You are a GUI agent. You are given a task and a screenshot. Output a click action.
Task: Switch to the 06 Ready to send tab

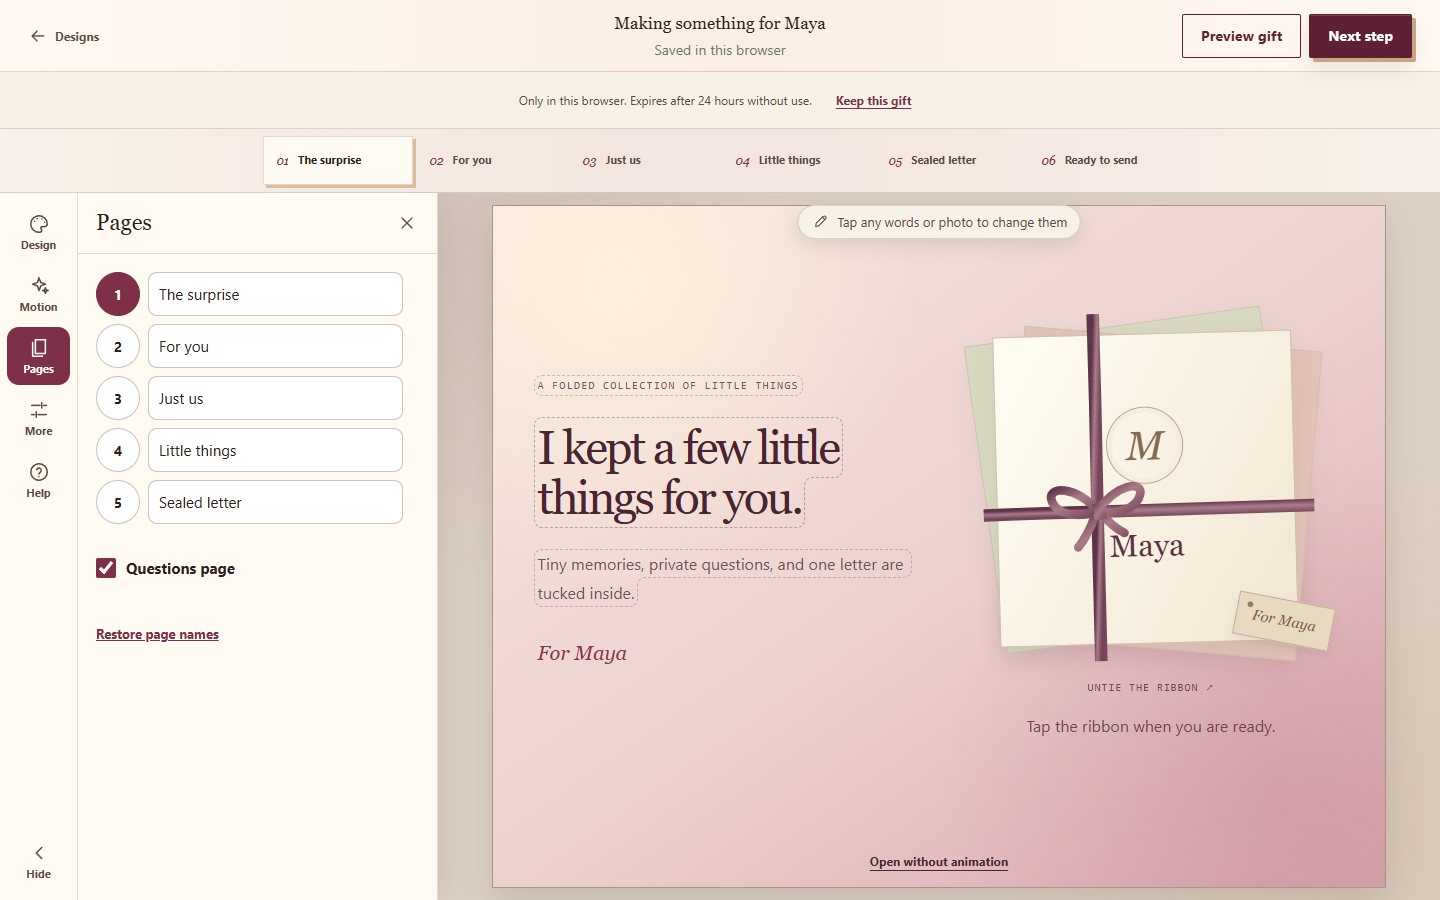[1103, 160]
